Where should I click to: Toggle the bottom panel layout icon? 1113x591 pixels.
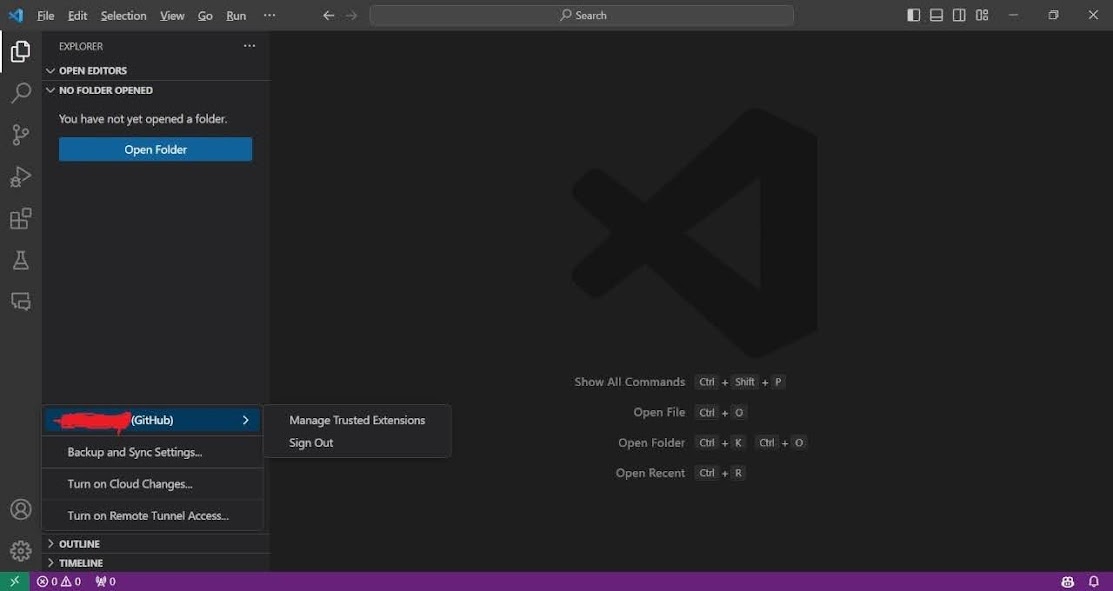click(x=936, y=15)
